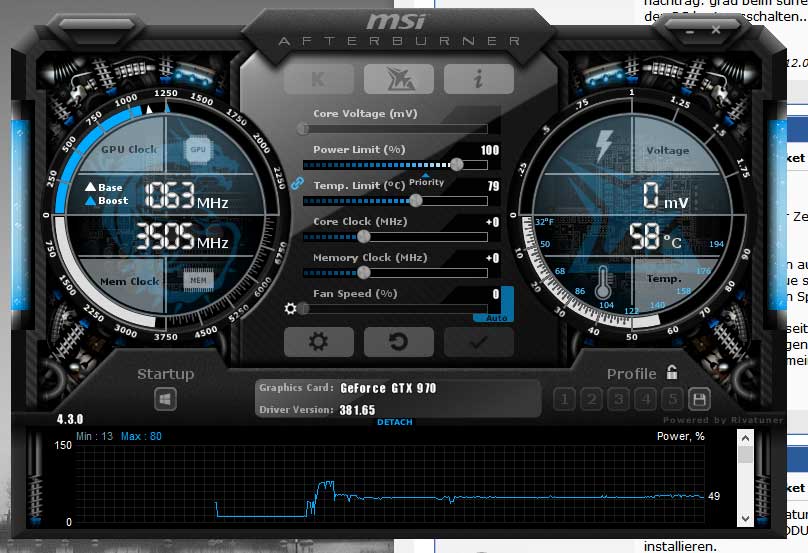Click the Priority marker under Power Limit
This screenshot has width=808, height=553.
click(426, 181)
